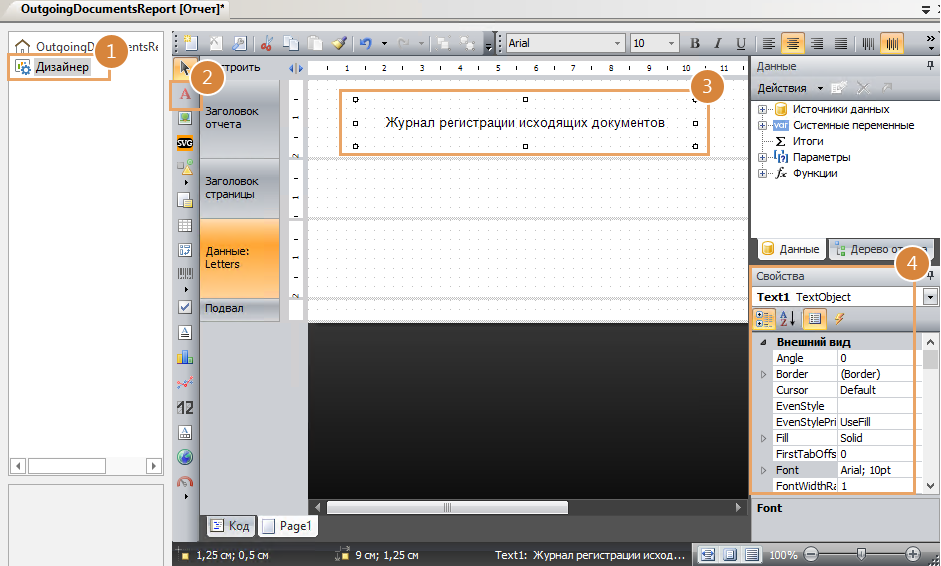Open the Arial font name dropdown
Viewport: 941px width, 566px height.
pyautogui.click(x=617, y=44)
